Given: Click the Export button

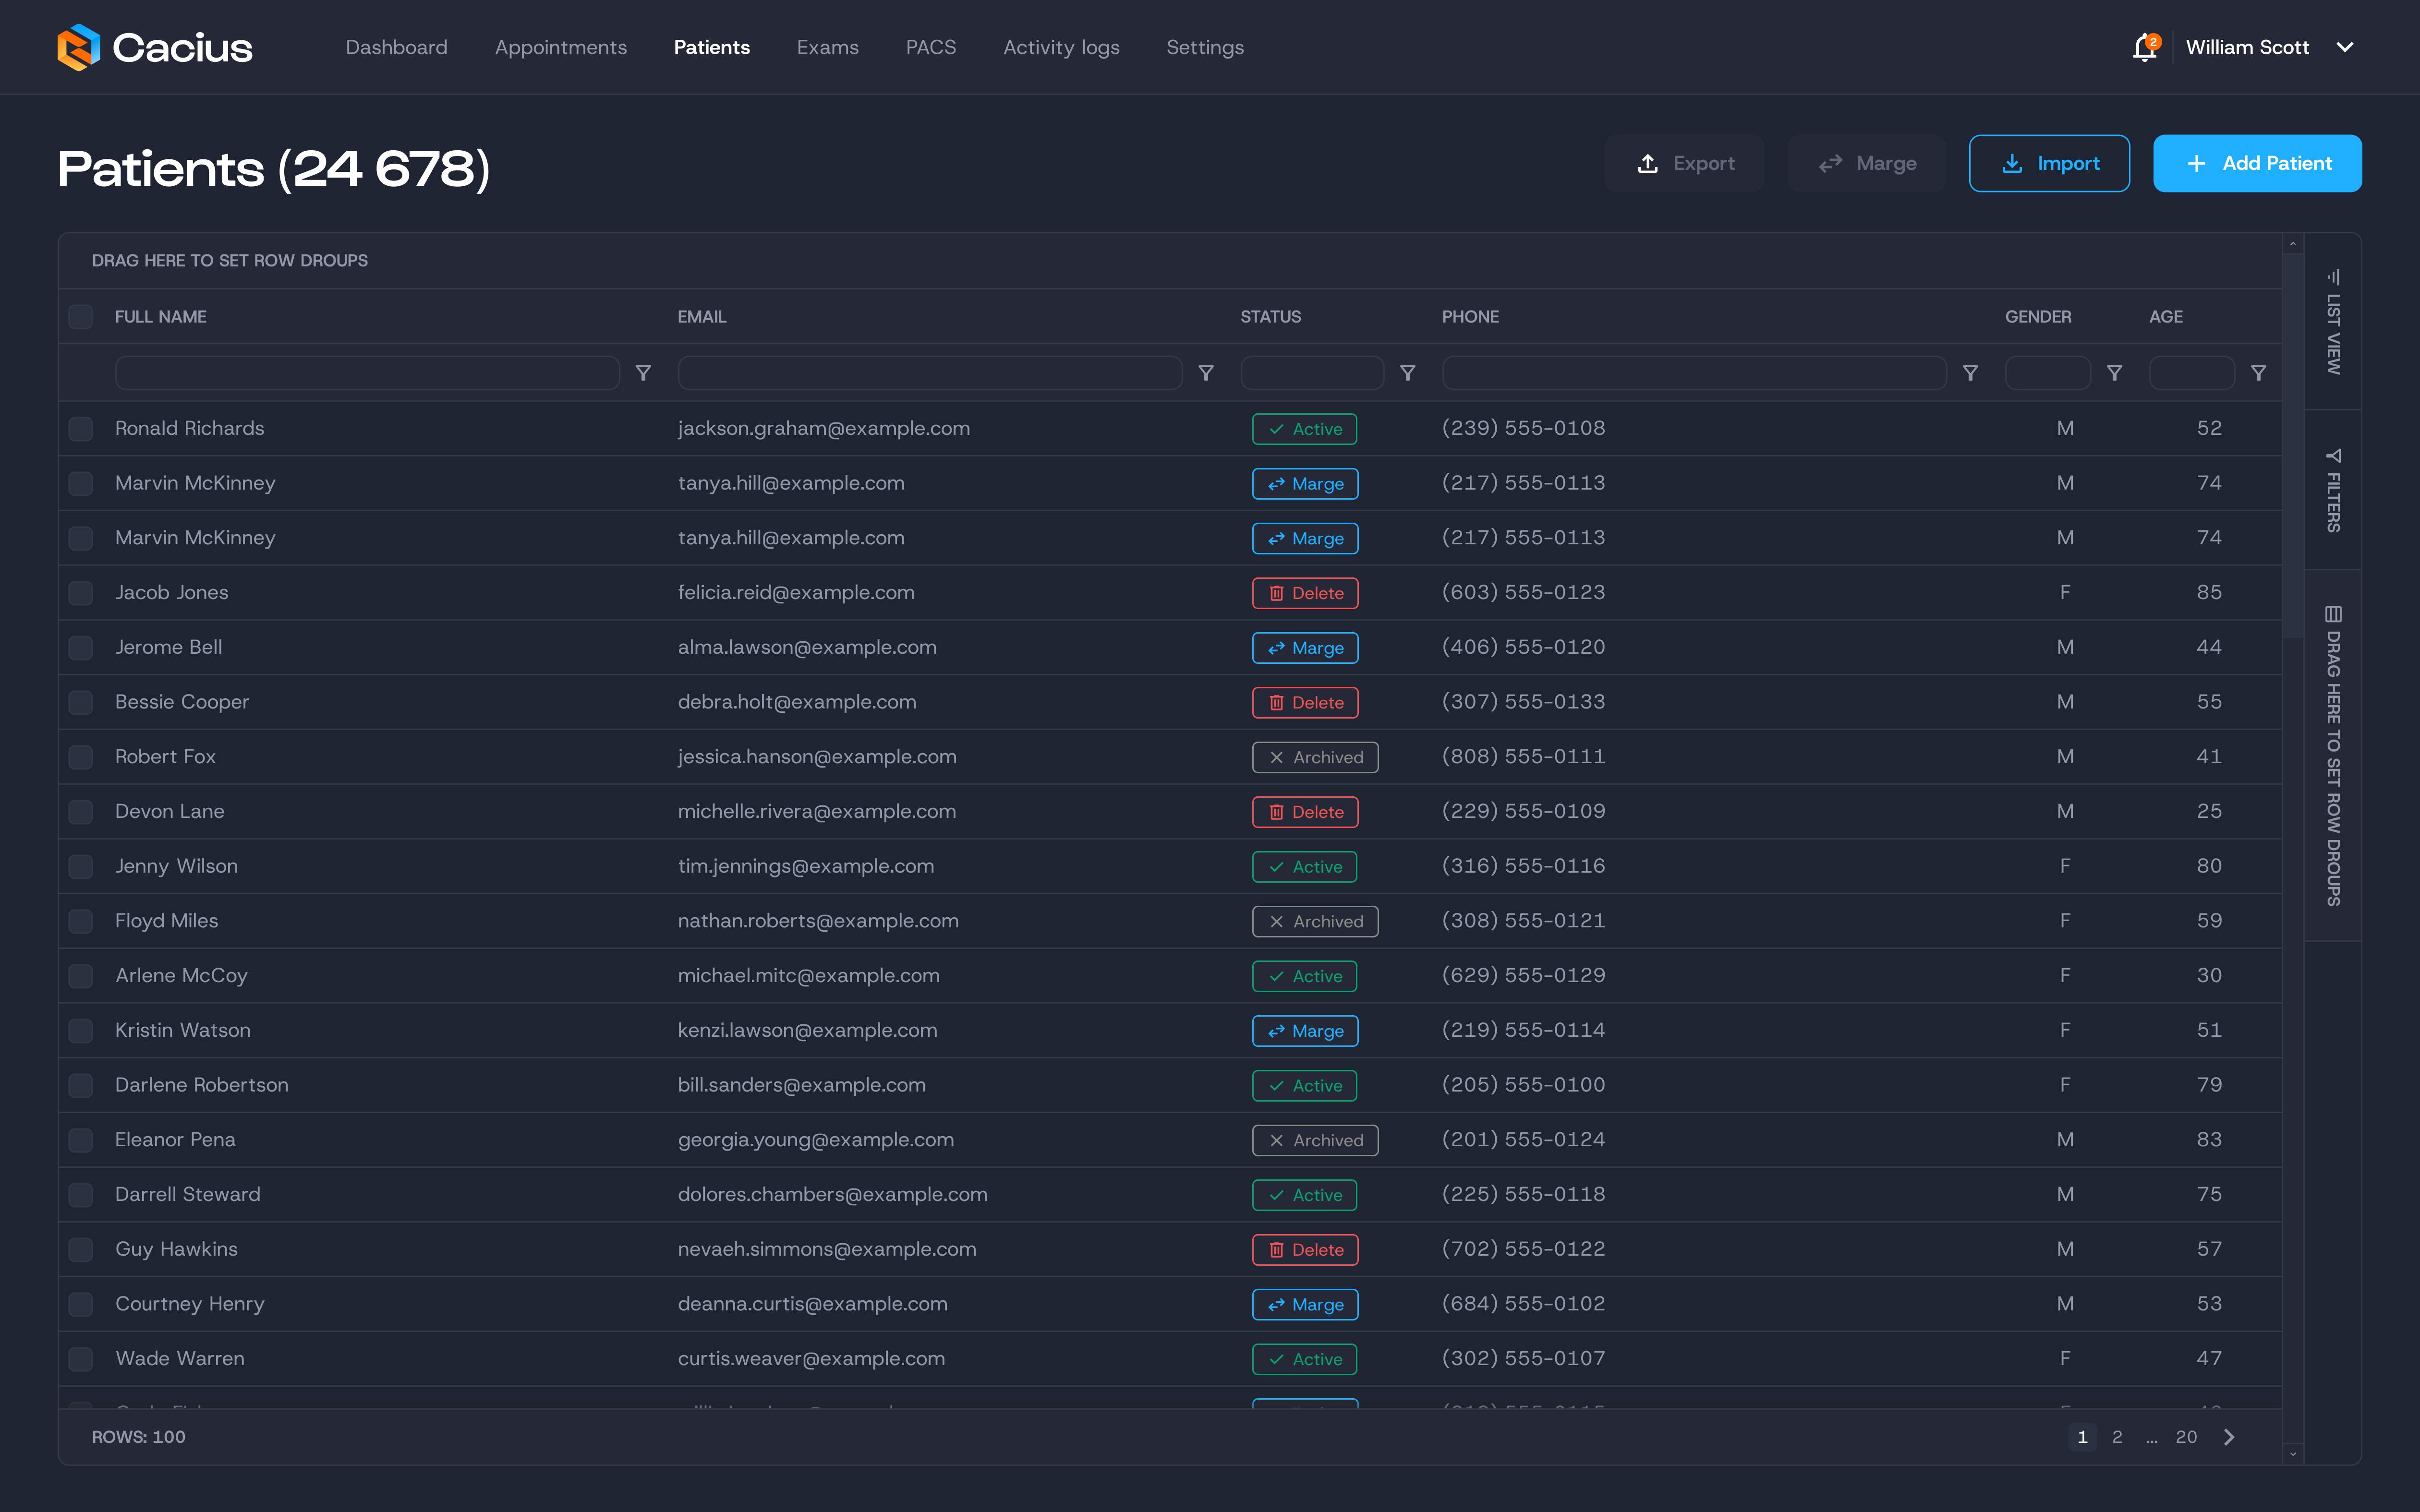Looking at the screenshot, I should pos(1684,163).
